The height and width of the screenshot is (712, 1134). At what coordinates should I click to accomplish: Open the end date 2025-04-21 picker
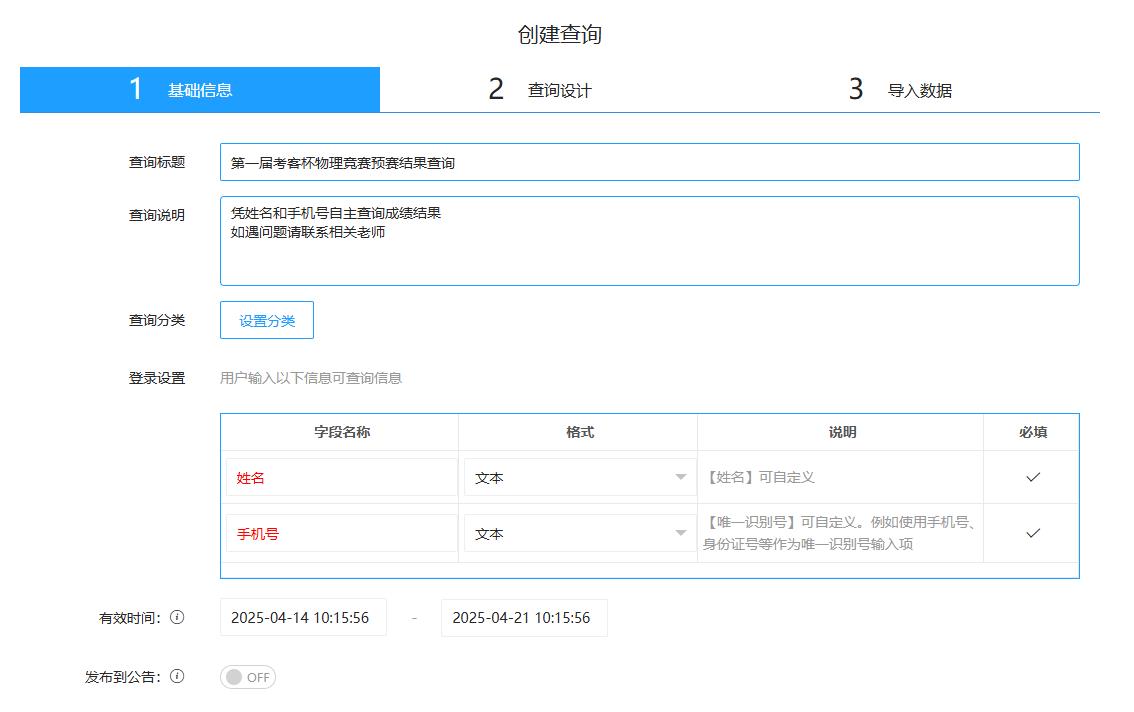[x=524, y=617]
